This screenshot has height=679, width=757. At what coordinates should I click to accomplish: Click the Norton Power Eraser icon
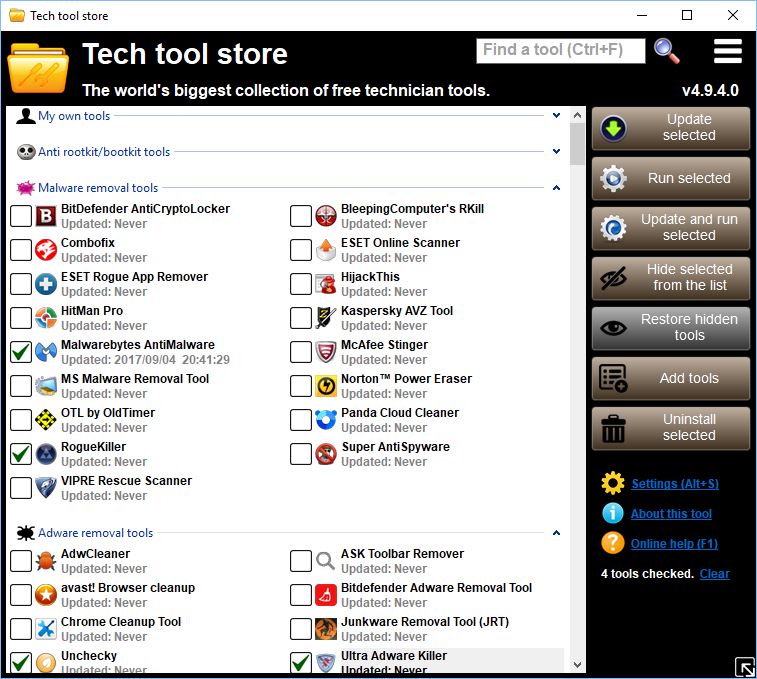(326, 386)
